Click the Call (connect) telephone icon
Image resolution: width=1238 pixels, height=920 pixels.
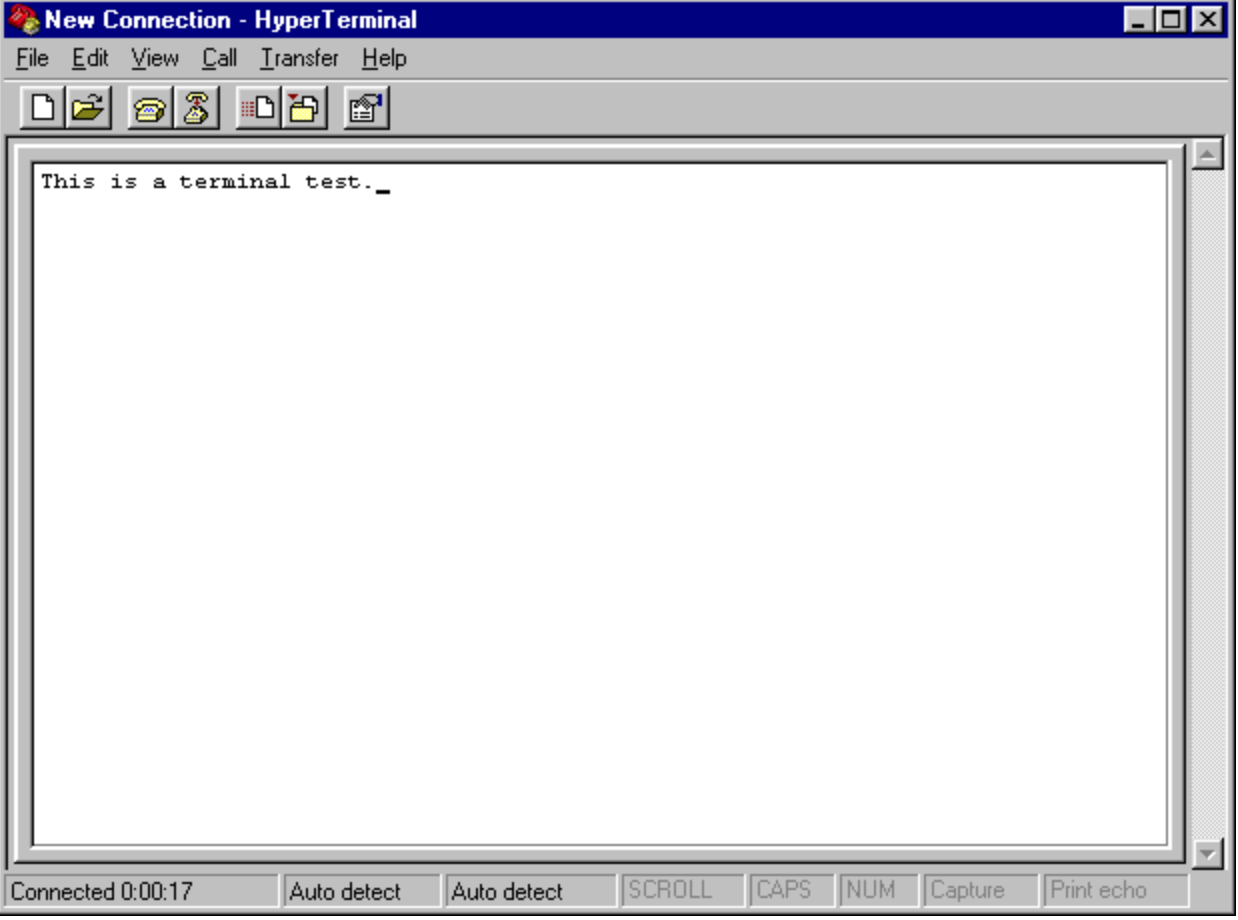[151, 108]
